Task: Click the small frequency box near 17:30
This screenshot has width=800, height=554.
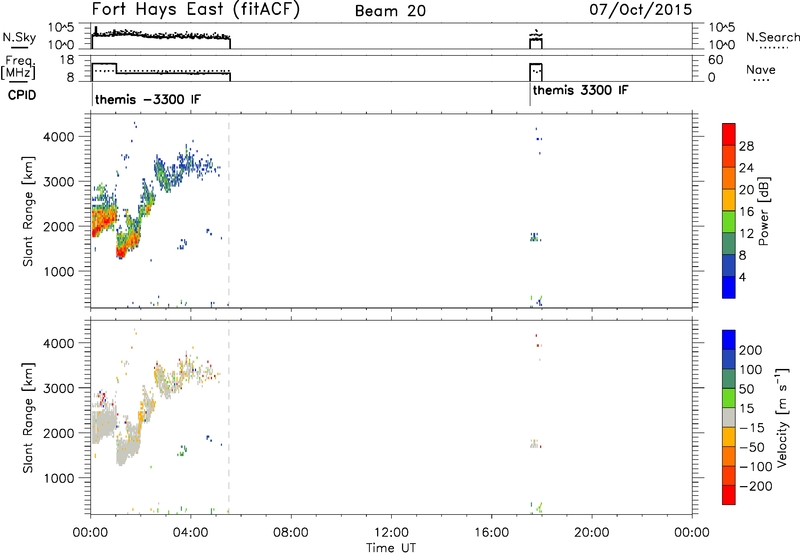Action: point(536,72)
